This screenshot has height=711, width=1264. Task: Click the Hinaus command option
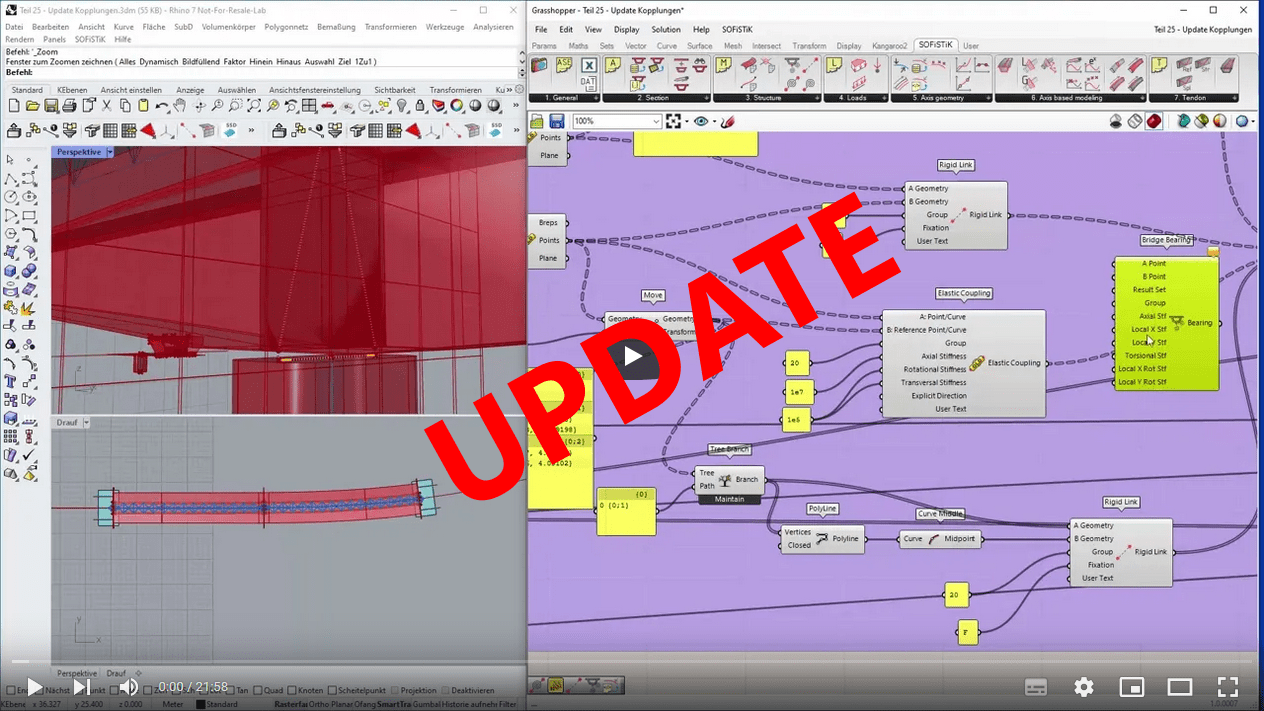tap(288, 62)
